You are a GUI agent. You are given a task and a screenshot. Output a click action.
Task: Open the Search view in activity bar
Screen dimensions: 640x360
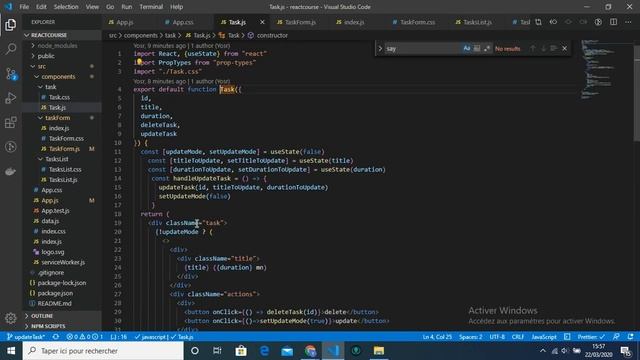[x=11, y=49]
